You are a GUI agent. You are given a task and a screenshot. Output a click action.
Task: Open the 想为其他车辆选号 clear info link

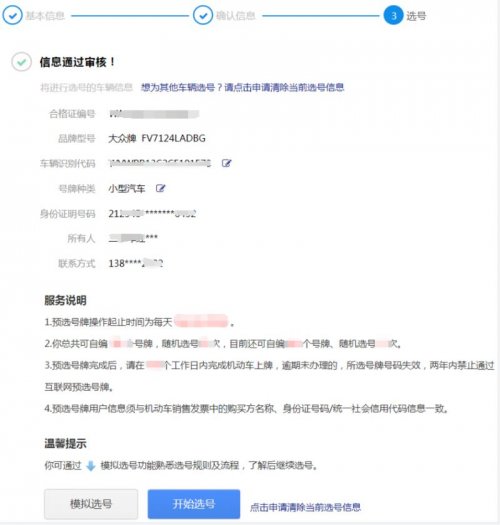click(242, 88)
